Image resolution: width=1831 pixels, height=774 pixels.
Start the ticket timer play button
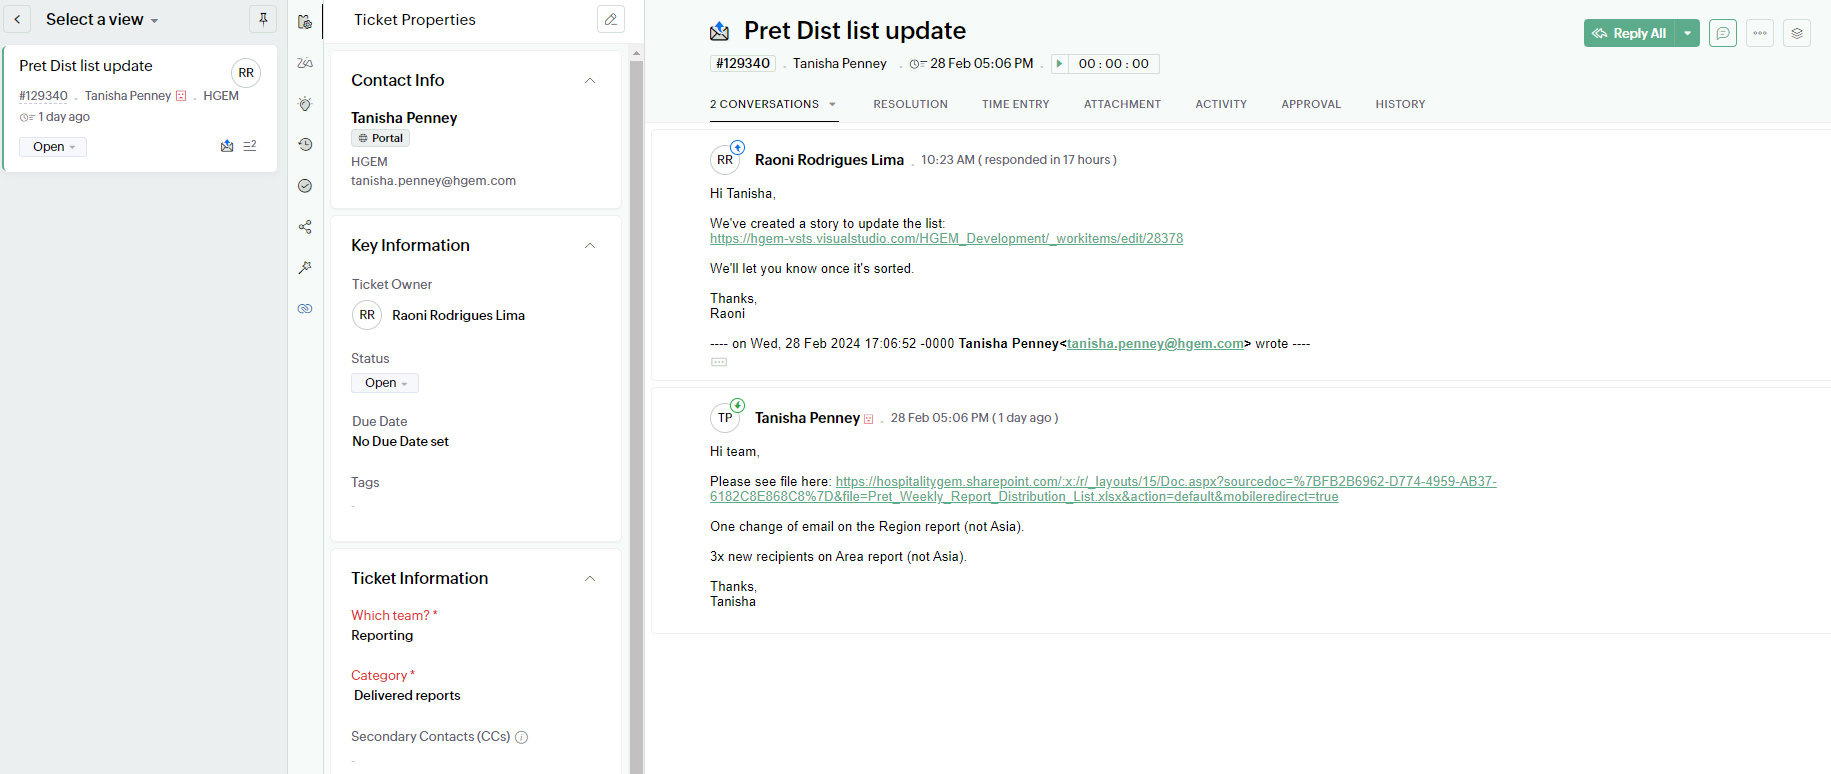[x=1059, y=64]
